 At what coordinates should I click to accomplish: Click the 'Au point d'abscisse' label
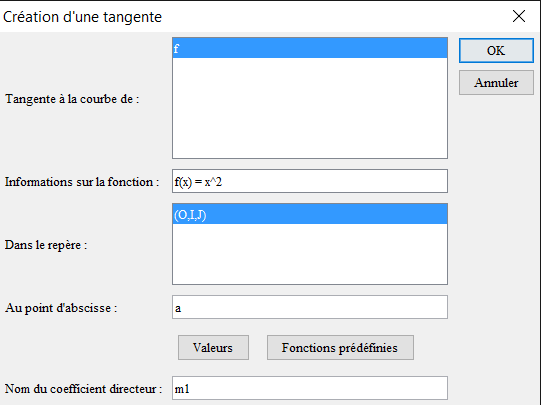pos(61,308)
